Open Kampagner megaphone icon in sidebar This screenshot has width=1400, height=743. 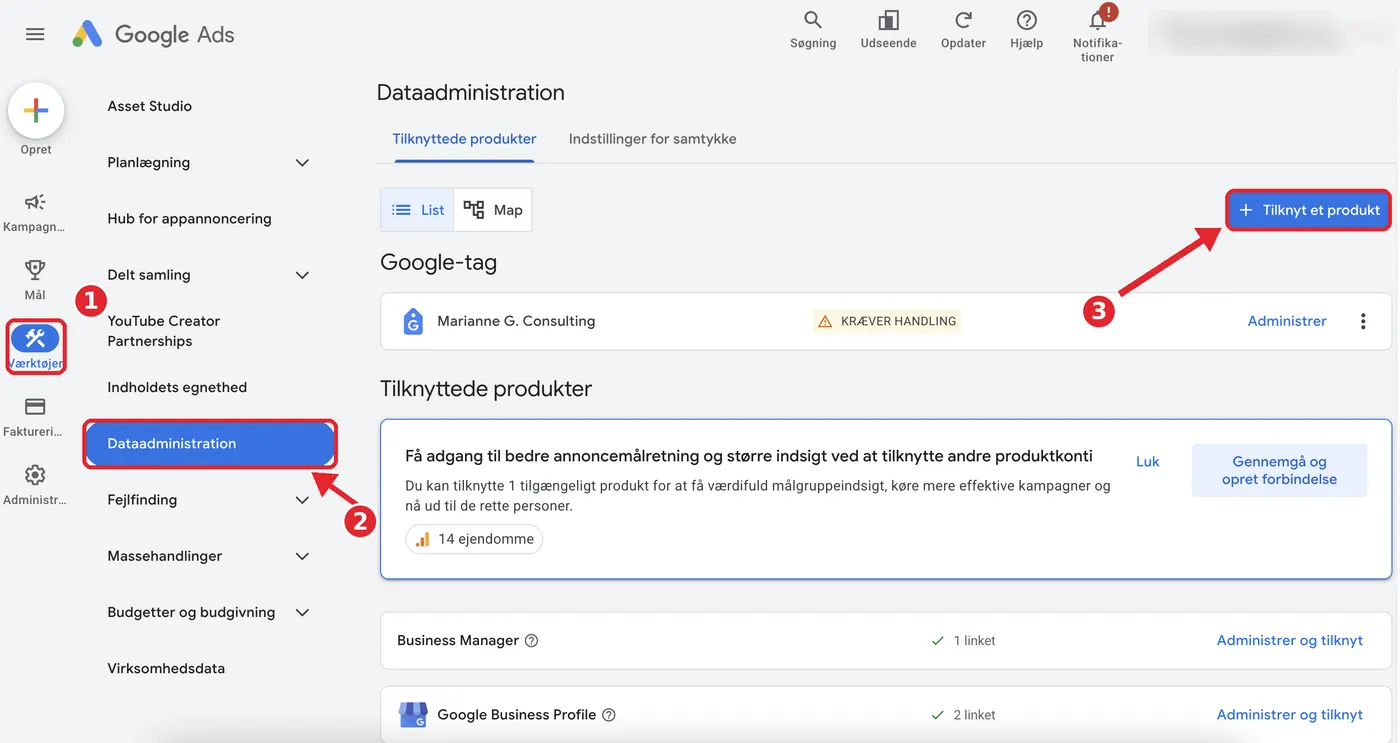click(x=35, y=203)
